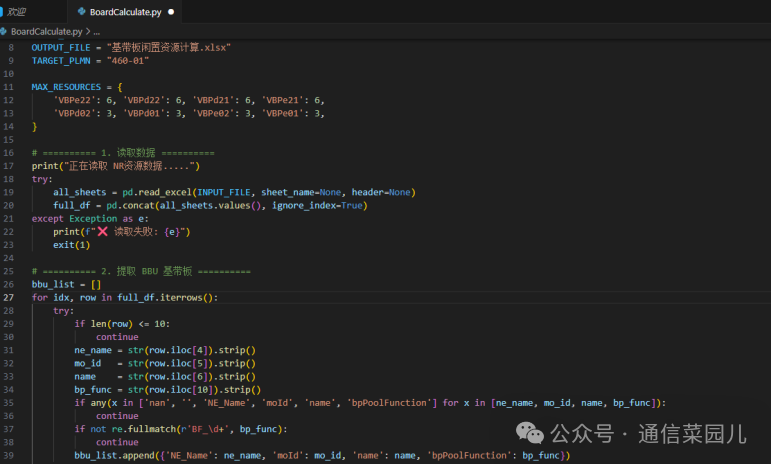
Task: Click the 'VBPe21' key on line 12
Action: point(283,100)
